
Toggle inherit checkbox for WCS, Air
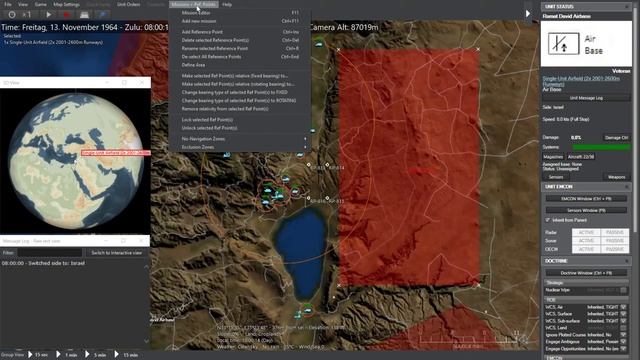[x=623, y=307]
